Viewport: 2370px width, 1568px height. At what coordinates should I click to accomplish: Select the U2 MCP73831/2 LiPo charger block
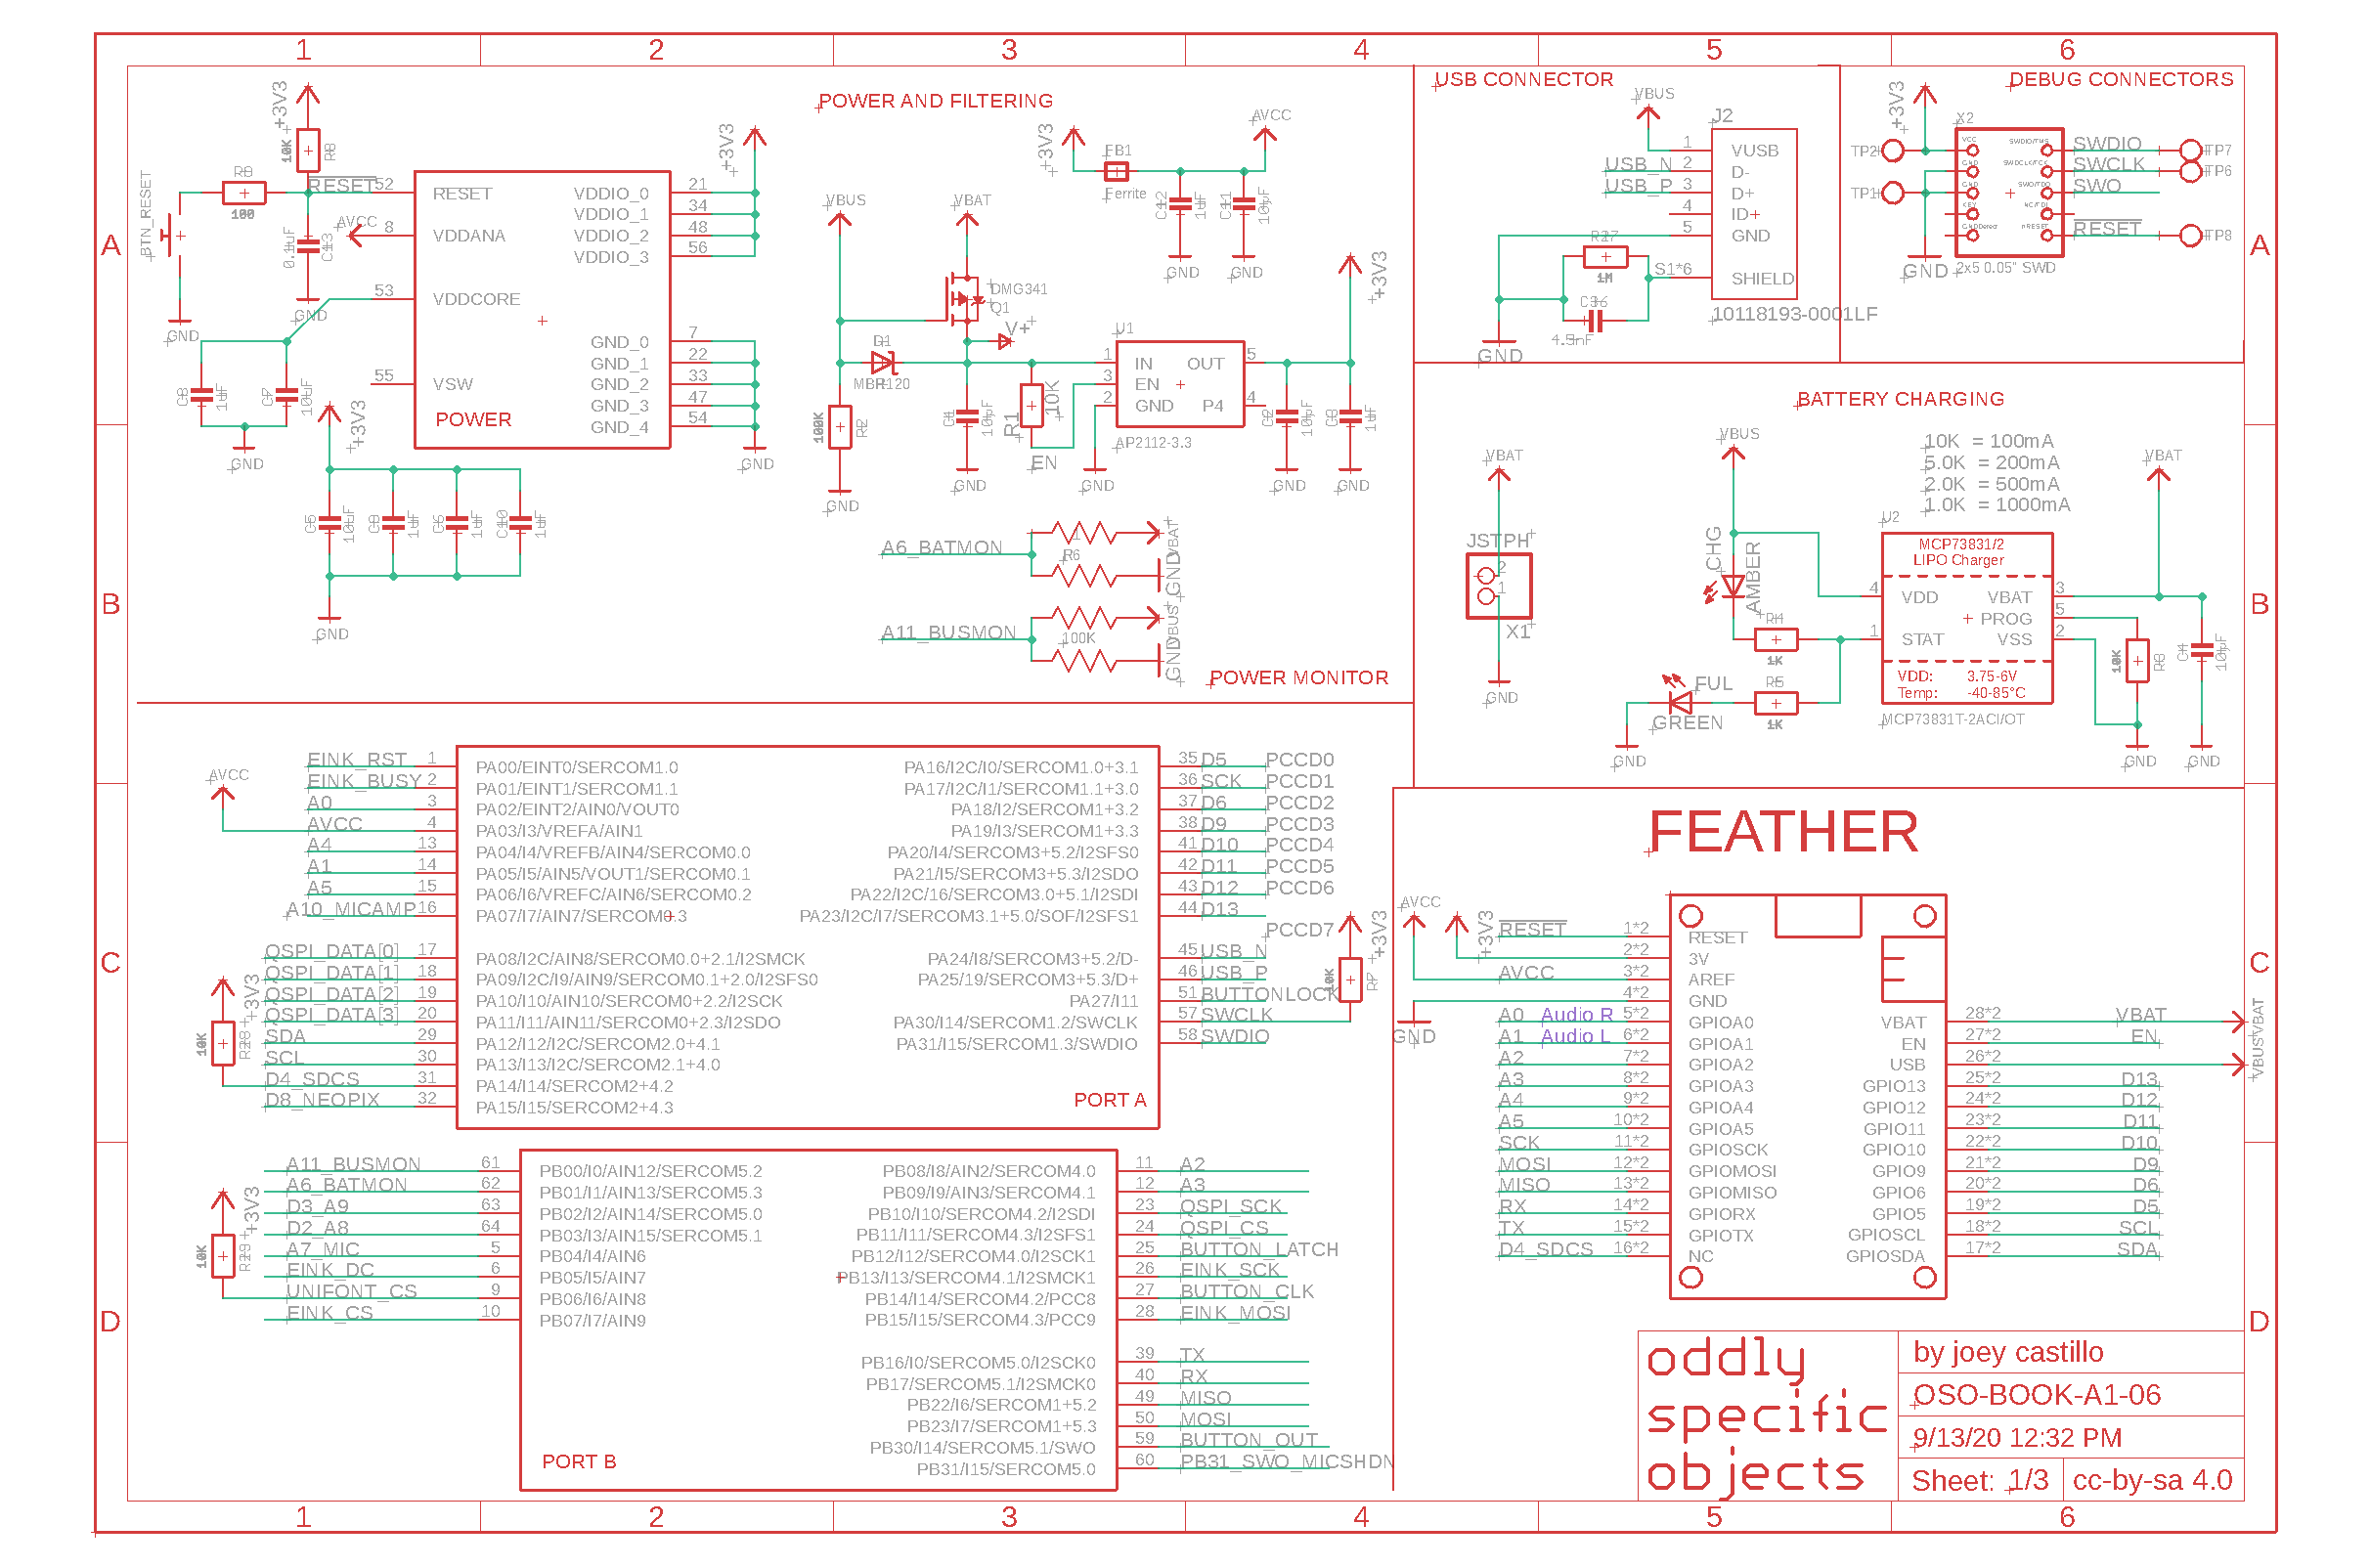point(1966,618)
